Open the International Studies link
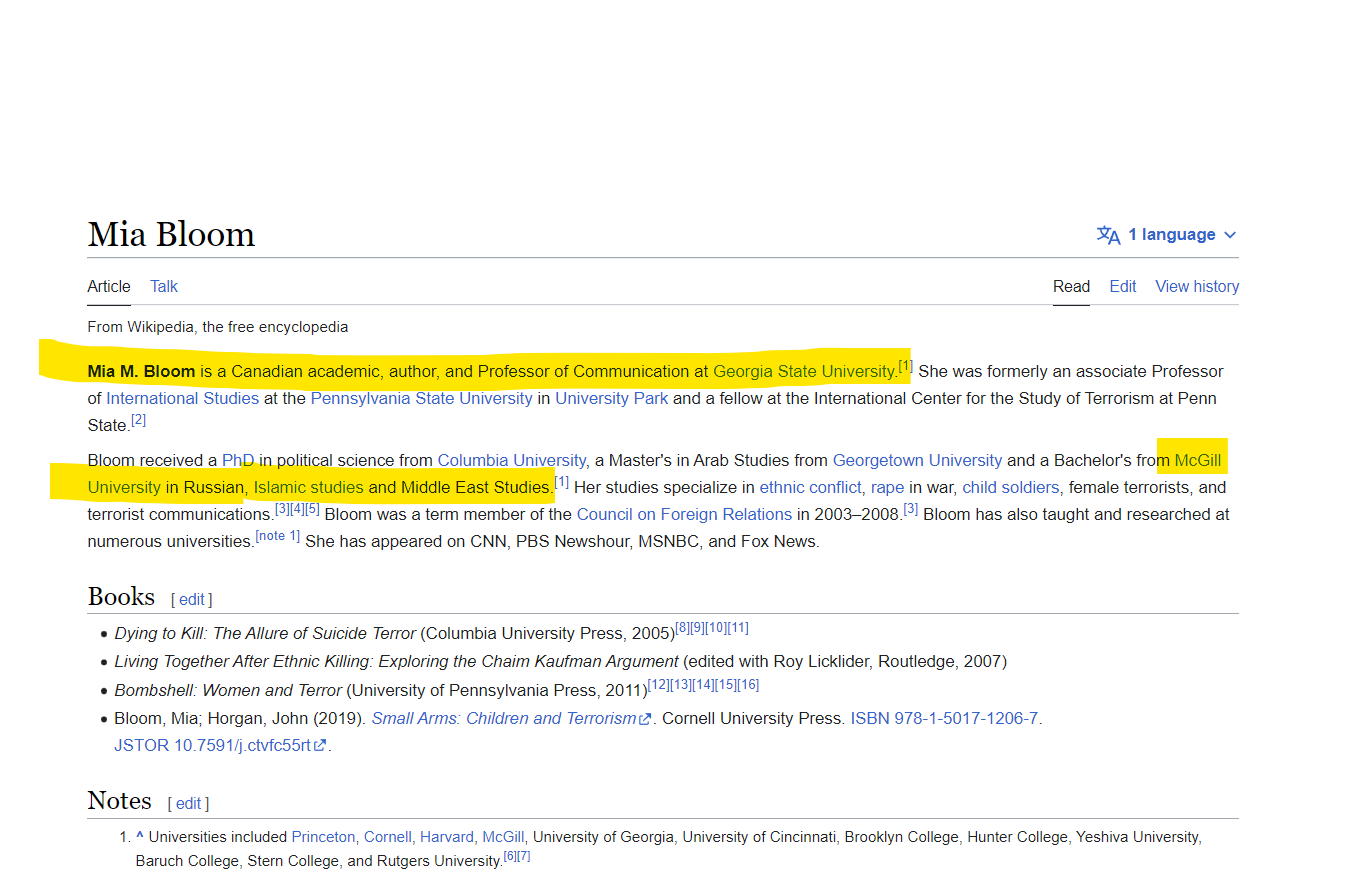1345x889 pixels. click(x=183, y=398)
